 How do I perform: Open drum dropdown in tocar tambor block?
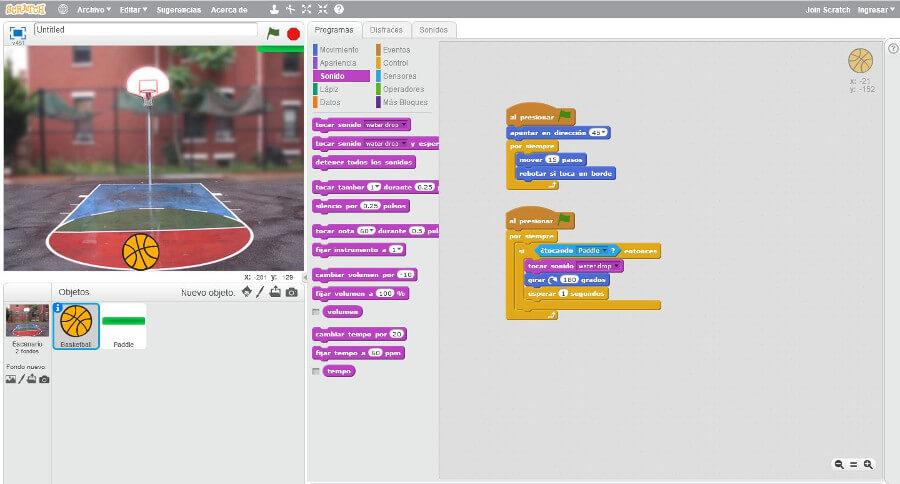pos(378,187)
